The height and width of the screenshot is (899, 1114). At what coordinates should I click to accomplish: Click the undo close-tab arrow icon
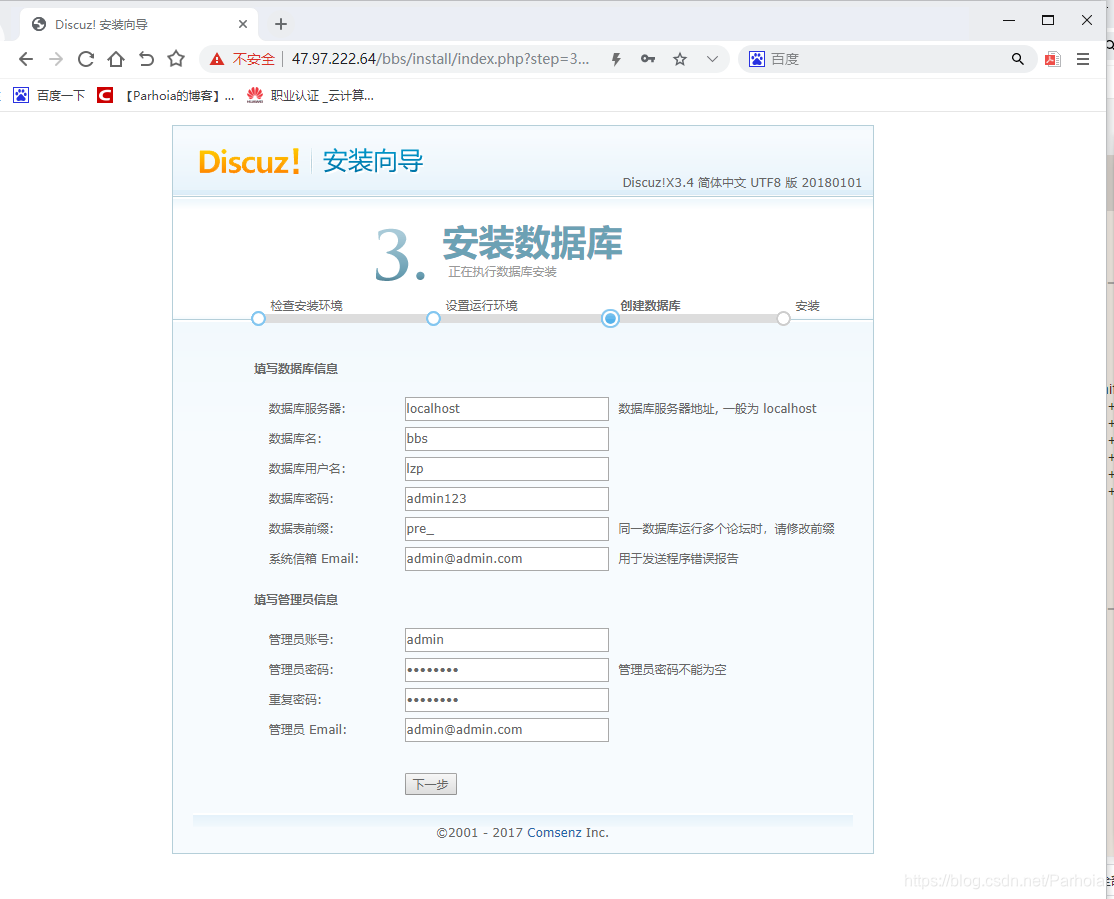tap(146, 59)
